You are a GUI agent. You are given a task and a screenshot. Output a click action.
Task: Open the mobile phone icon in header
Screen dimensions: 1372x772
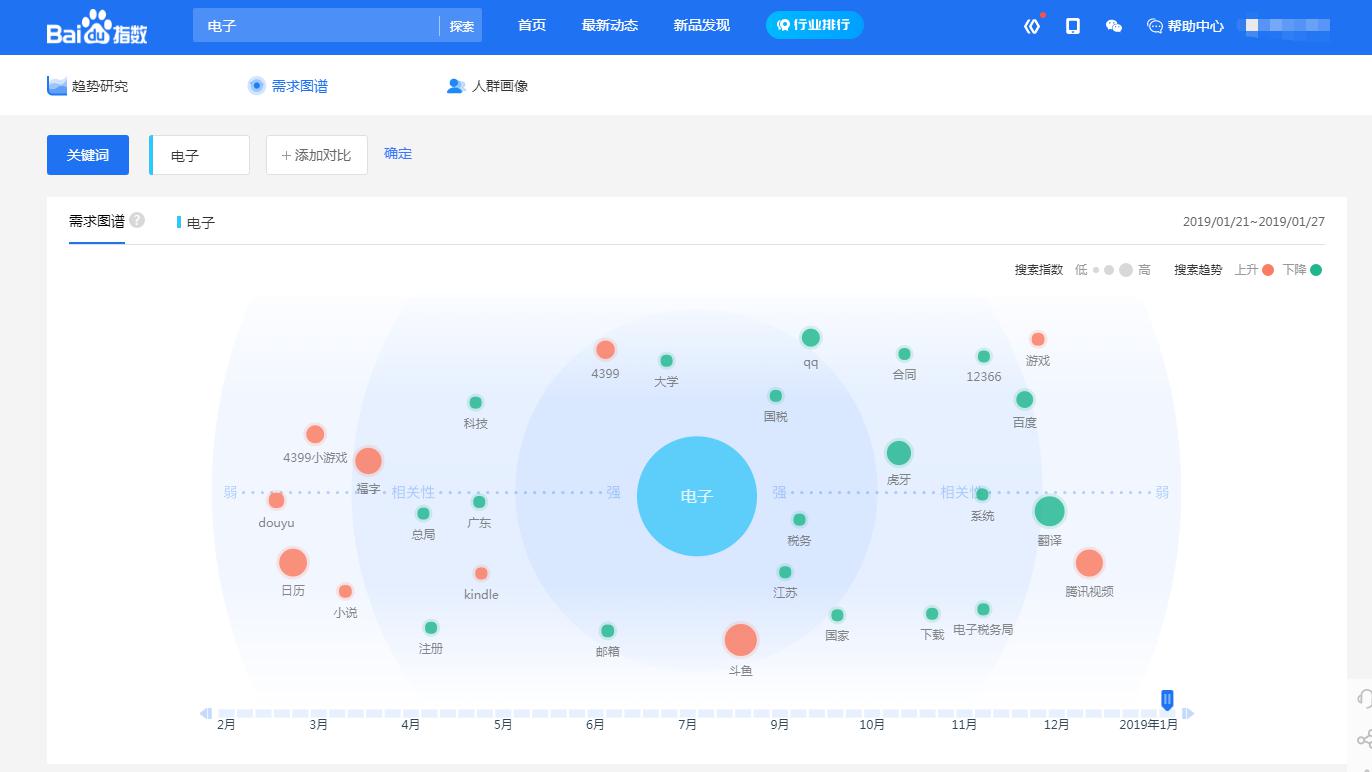pos(1073,26)
